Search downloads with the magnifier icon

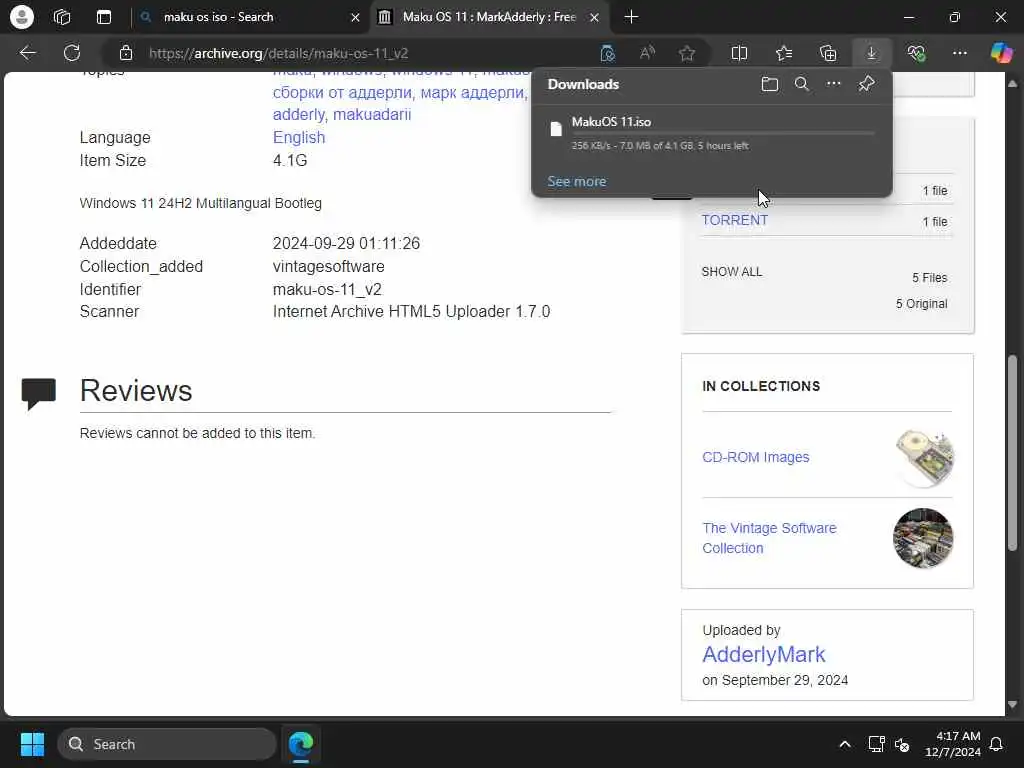pos(801,84)
